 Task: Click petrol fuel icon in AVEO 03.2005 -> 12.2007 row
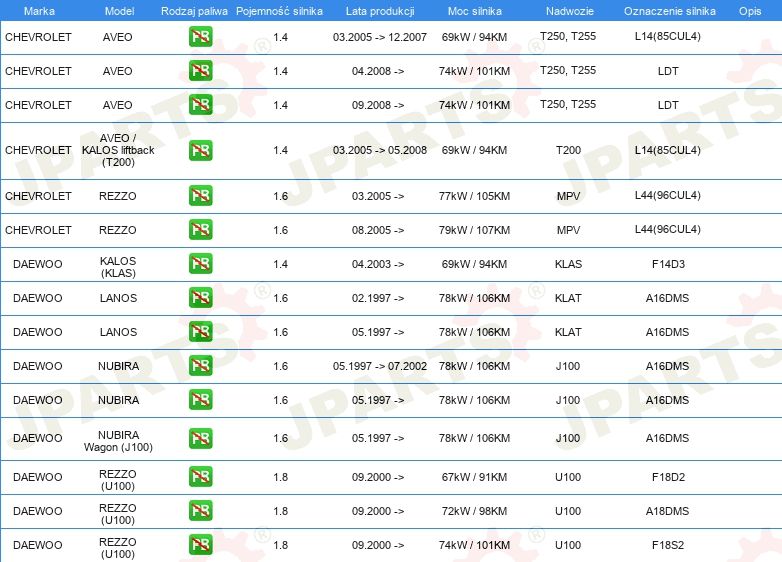pos(200,36)
